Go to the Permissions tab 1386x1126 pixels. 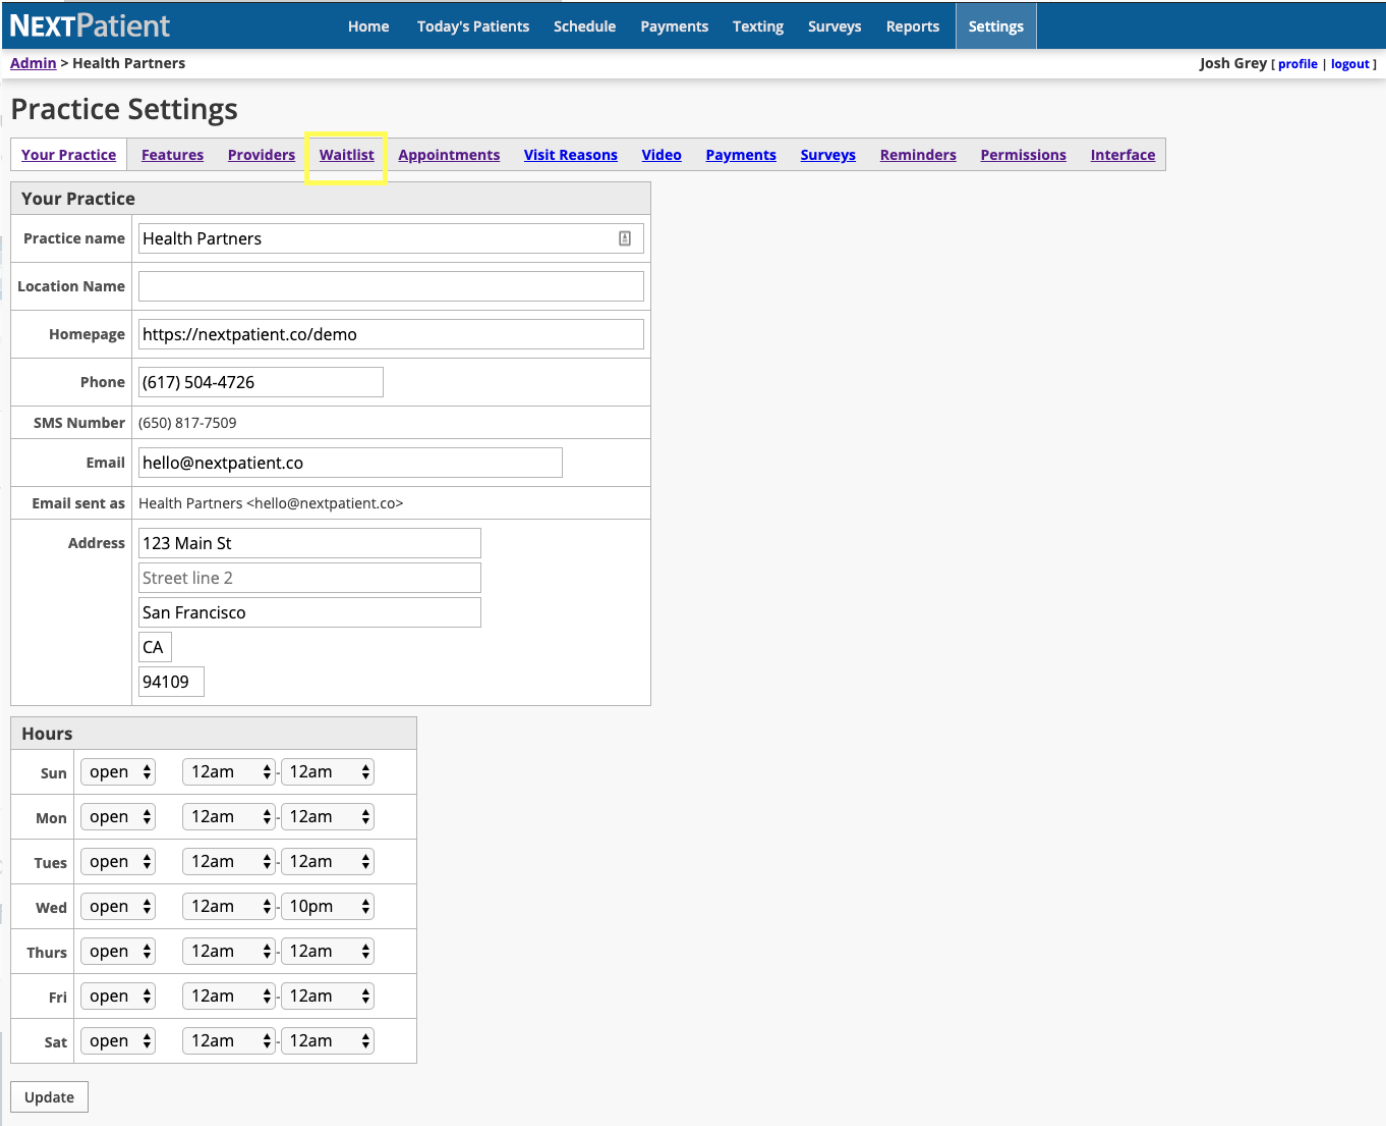coord(1022,155)
